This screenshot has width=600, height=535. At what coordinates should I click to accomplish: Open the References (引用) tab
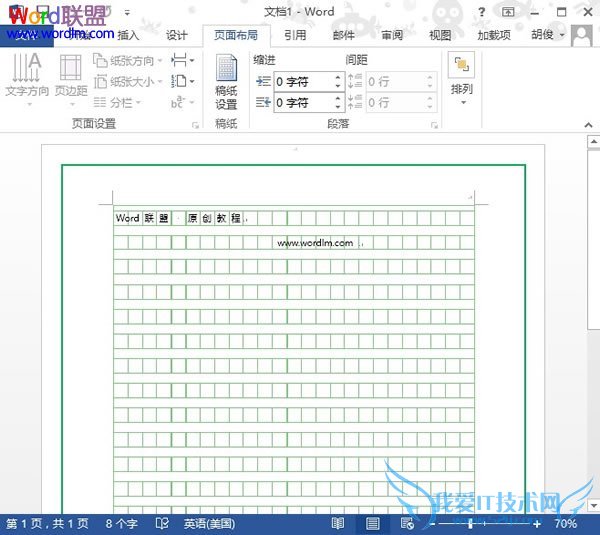click(295, 35)
